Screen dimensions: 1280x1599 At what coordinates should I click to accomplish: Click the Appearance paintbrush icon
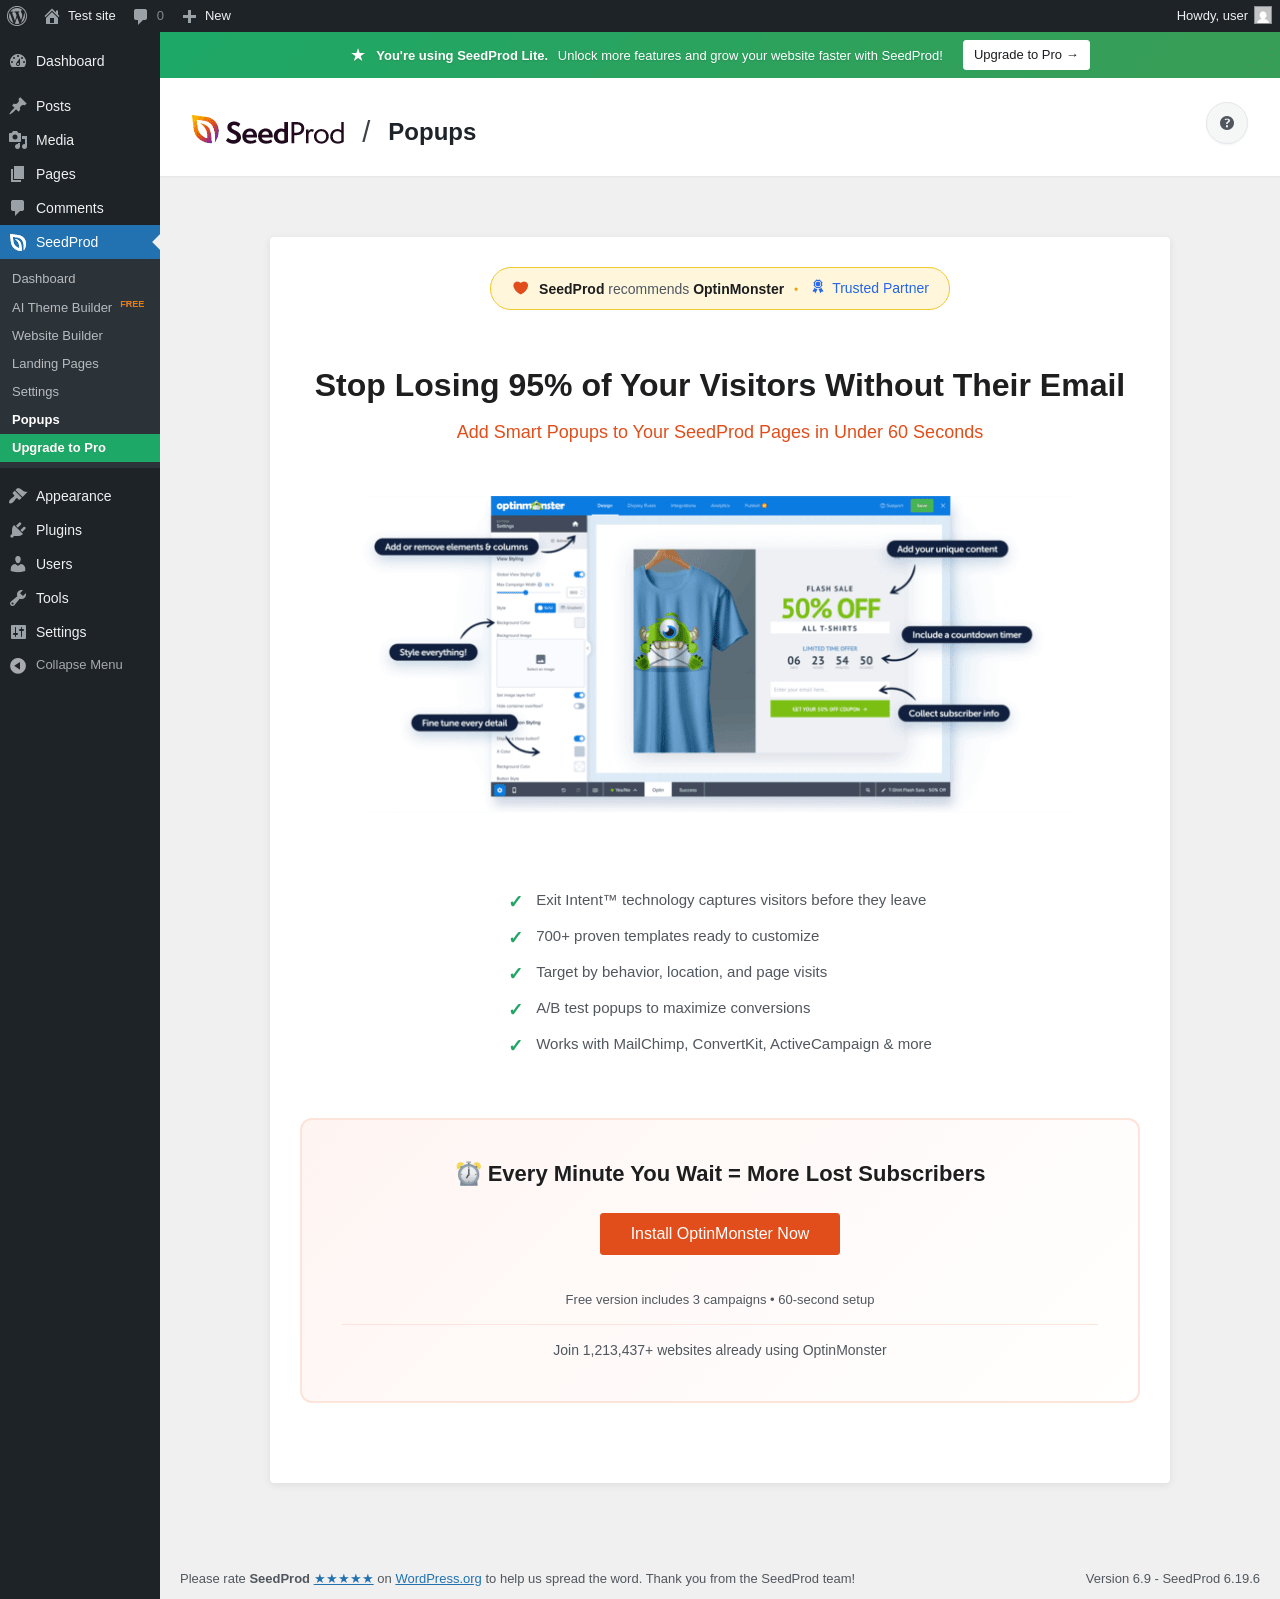(x=18, y=496)
